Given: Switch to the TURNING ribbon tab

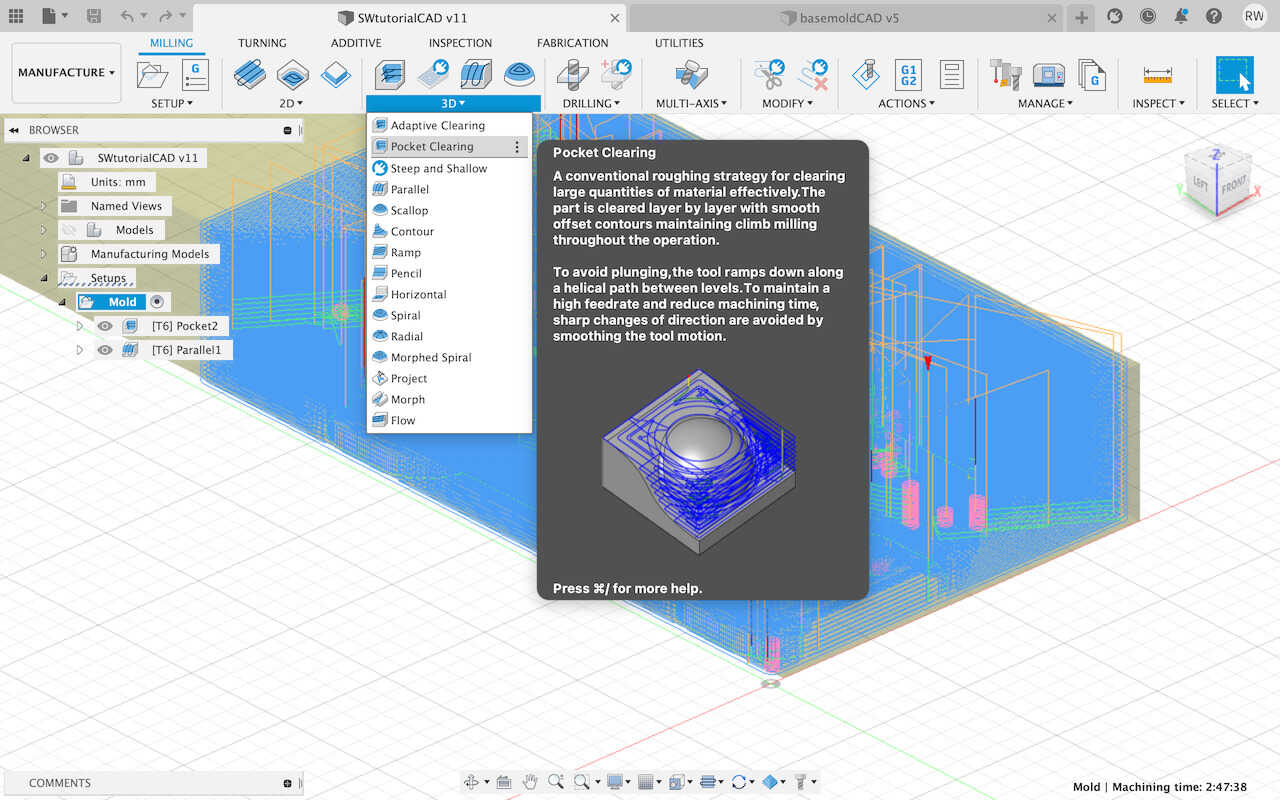Looking at the screenshot, I should [262, 43].
